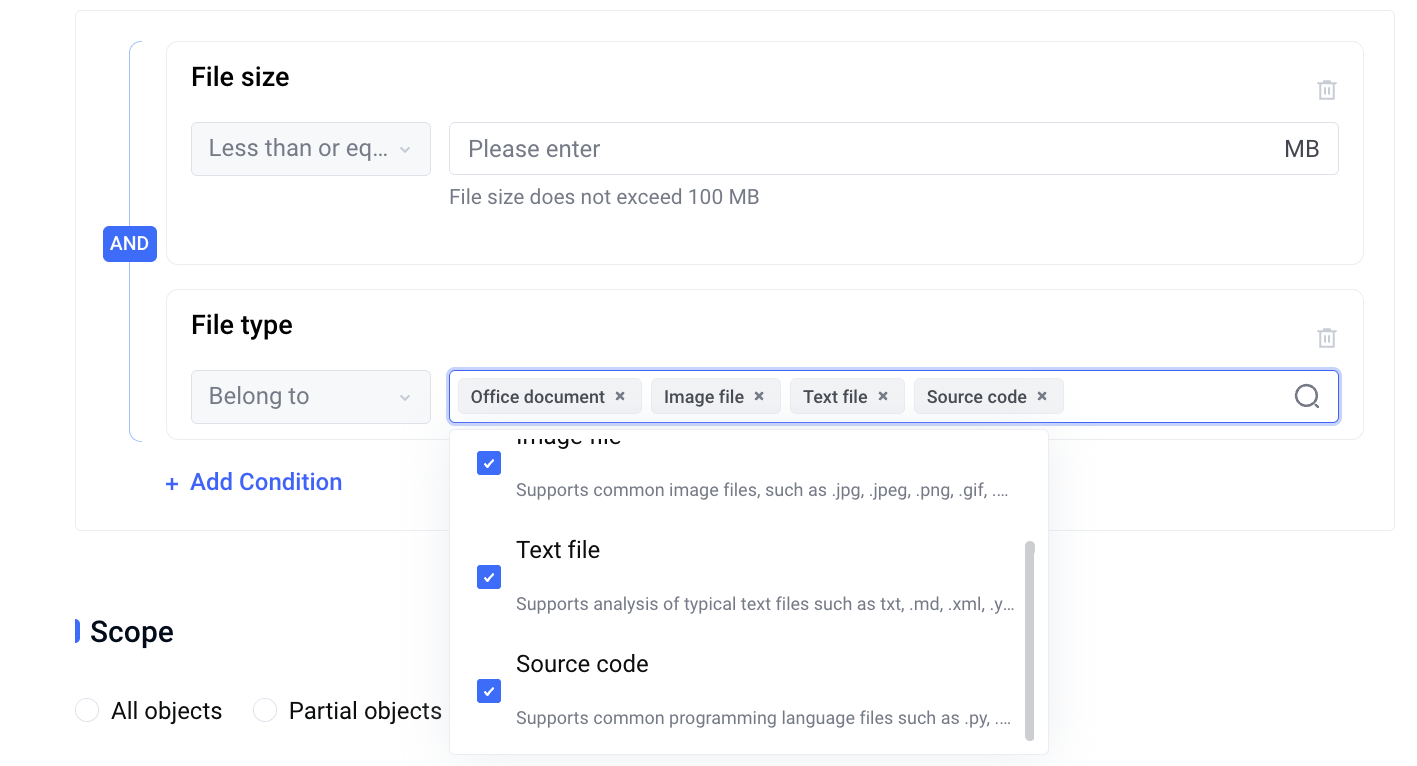Click the Source code option label
This screenshot has height=766, width=1417.
[x=582, y=664]
